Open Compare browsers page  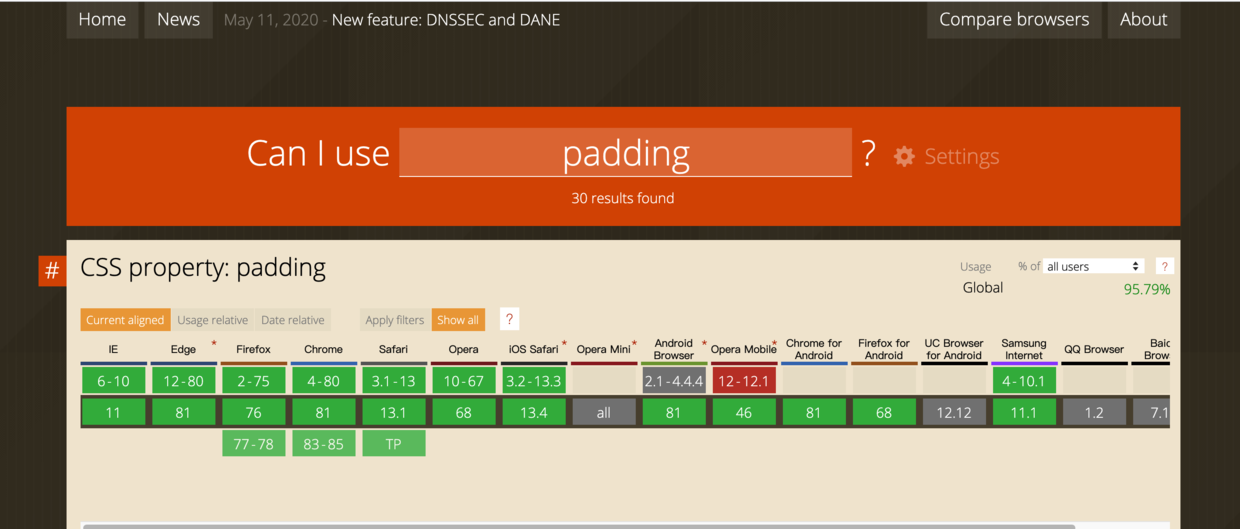1014,19
